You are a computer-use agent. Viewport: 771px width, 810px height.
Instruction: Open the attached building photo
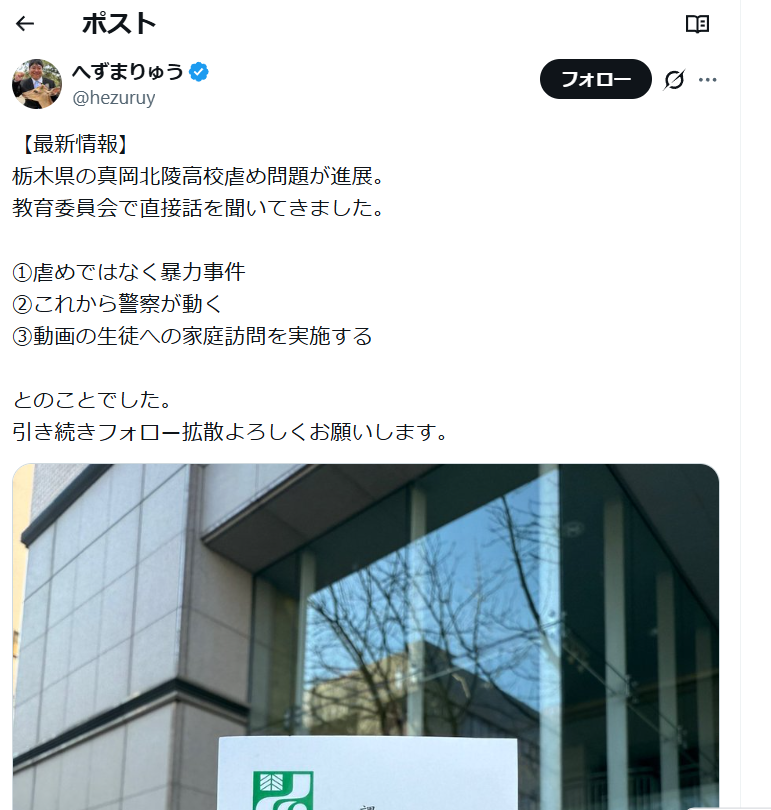pos(366,636)
